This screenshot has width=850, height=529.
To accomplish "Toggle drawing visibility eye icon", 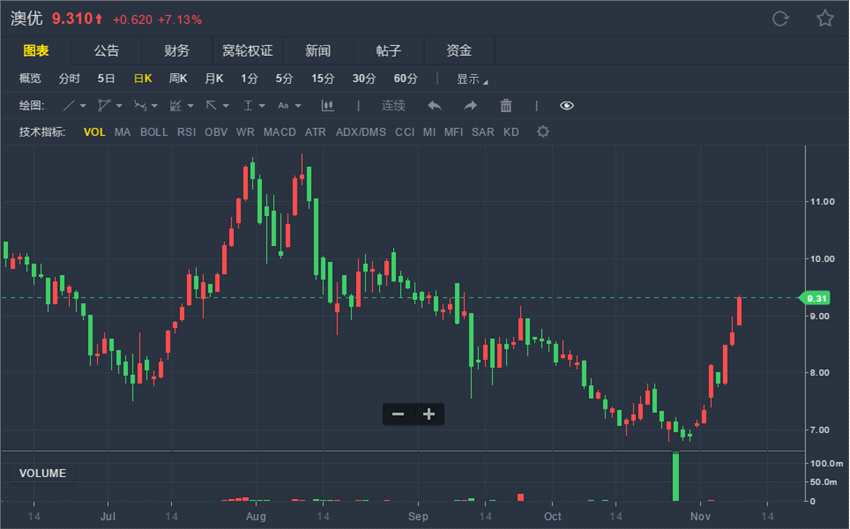I will coord(566,106).
